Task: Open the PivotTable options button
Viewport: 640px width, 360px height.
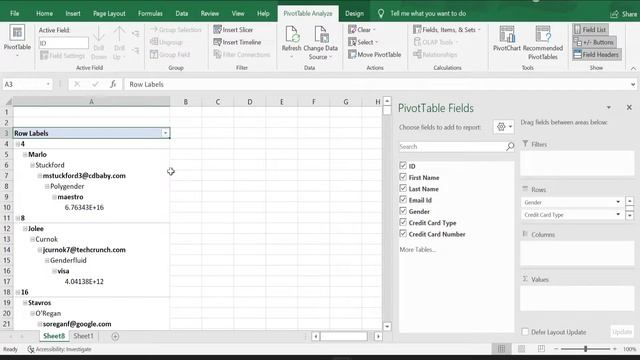Action: (17, 41)
